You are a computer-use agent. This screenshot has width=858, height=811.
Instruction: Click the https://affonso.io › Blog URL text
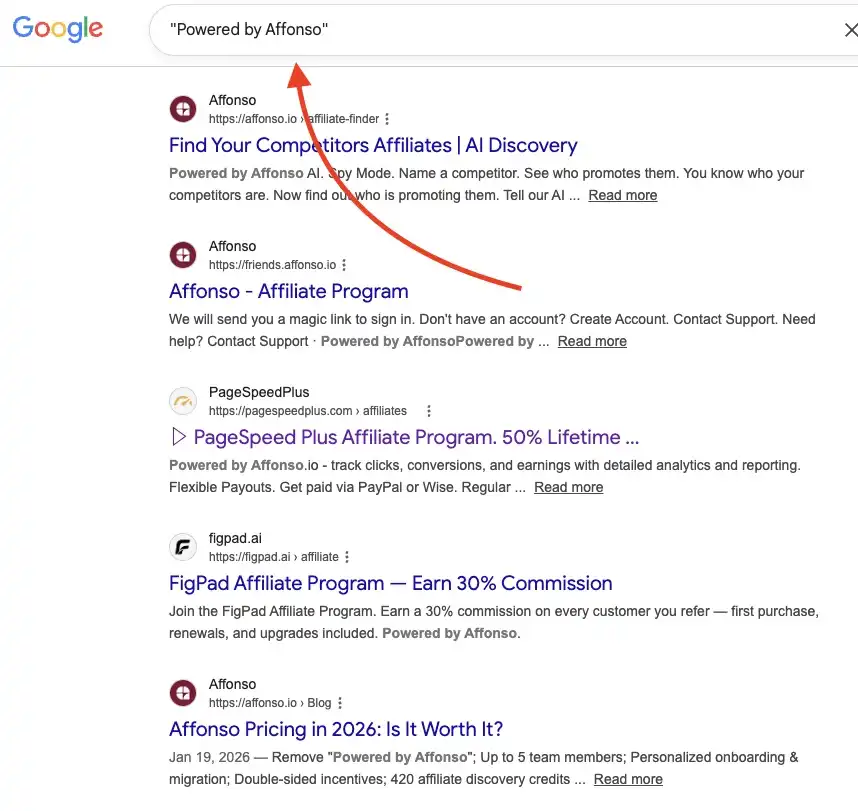(x=270, y=703)
